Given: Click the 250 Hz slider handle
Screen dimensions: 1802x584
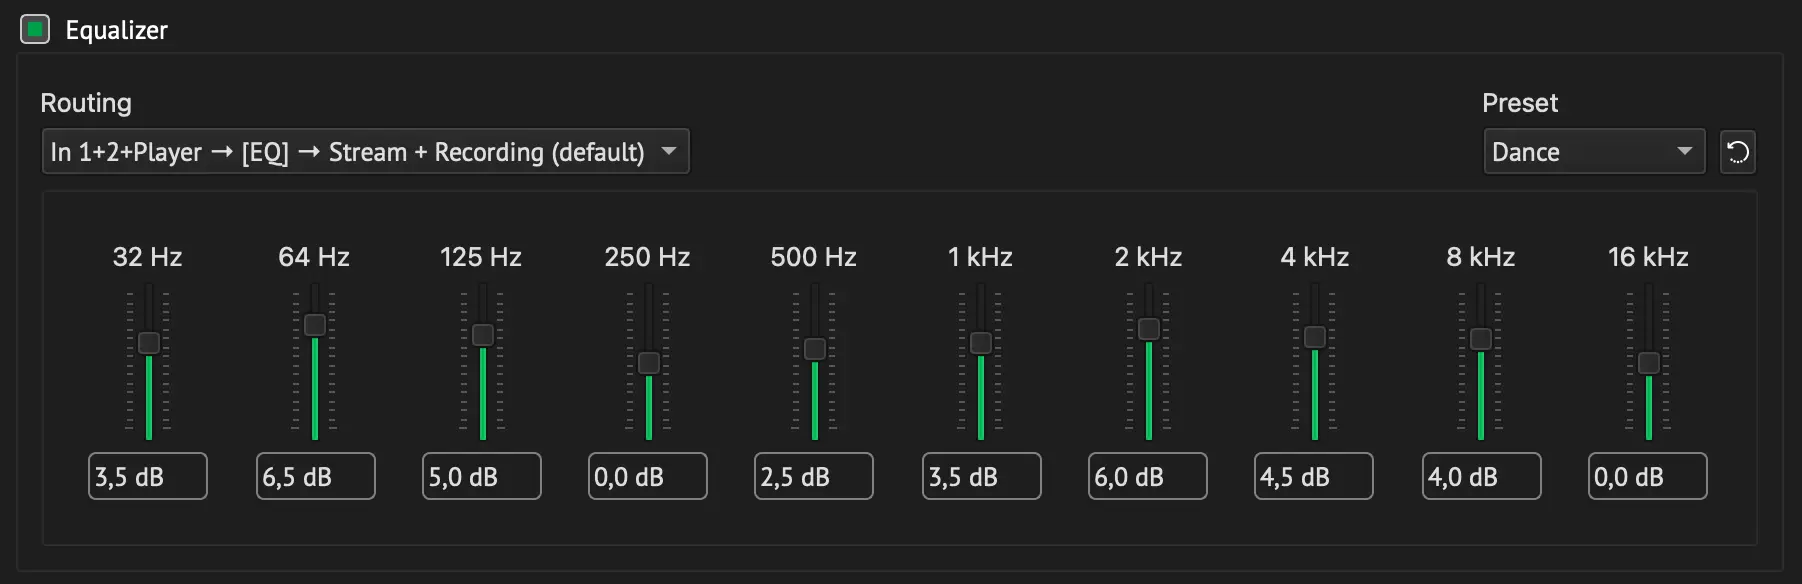Looking at the screenshot, I should point(649,363).
